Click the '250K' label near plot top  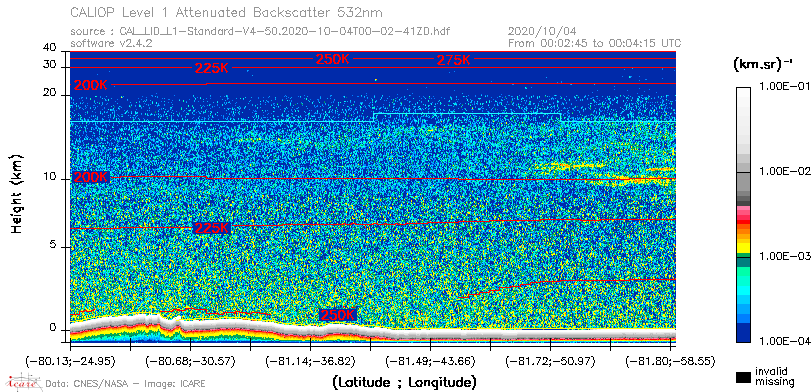(333, 59)
